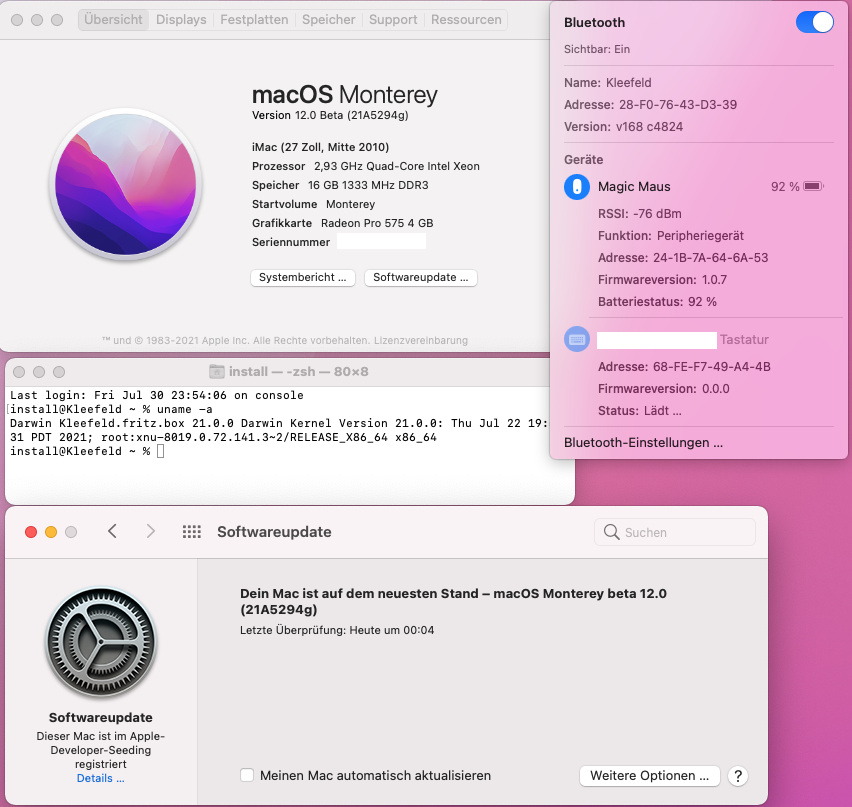Click the Letzte Überprüfung timestamp text
Image resolution: width=852 pixels, height=807 pixels.
coord(337,630)
